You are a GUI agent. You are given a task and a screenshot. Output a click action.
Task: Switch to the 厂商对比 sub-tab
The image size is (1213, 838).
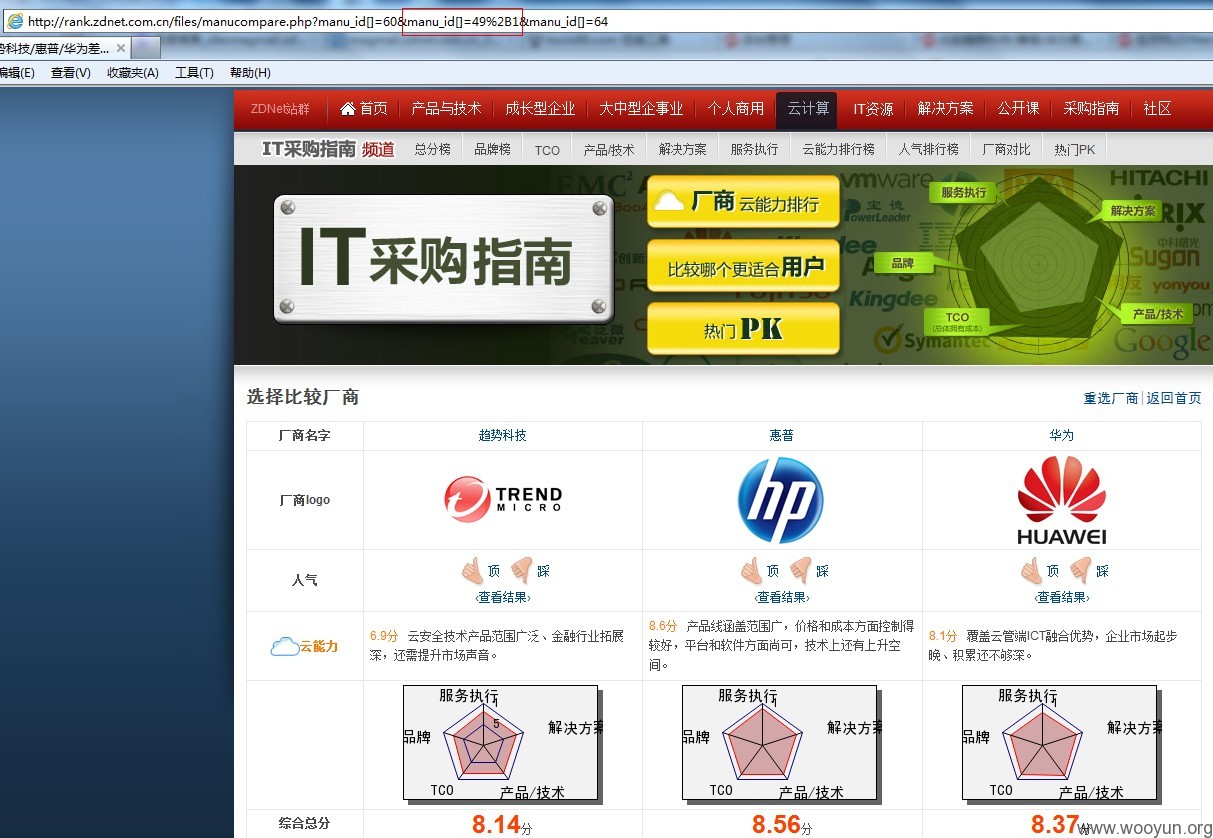1006,149
